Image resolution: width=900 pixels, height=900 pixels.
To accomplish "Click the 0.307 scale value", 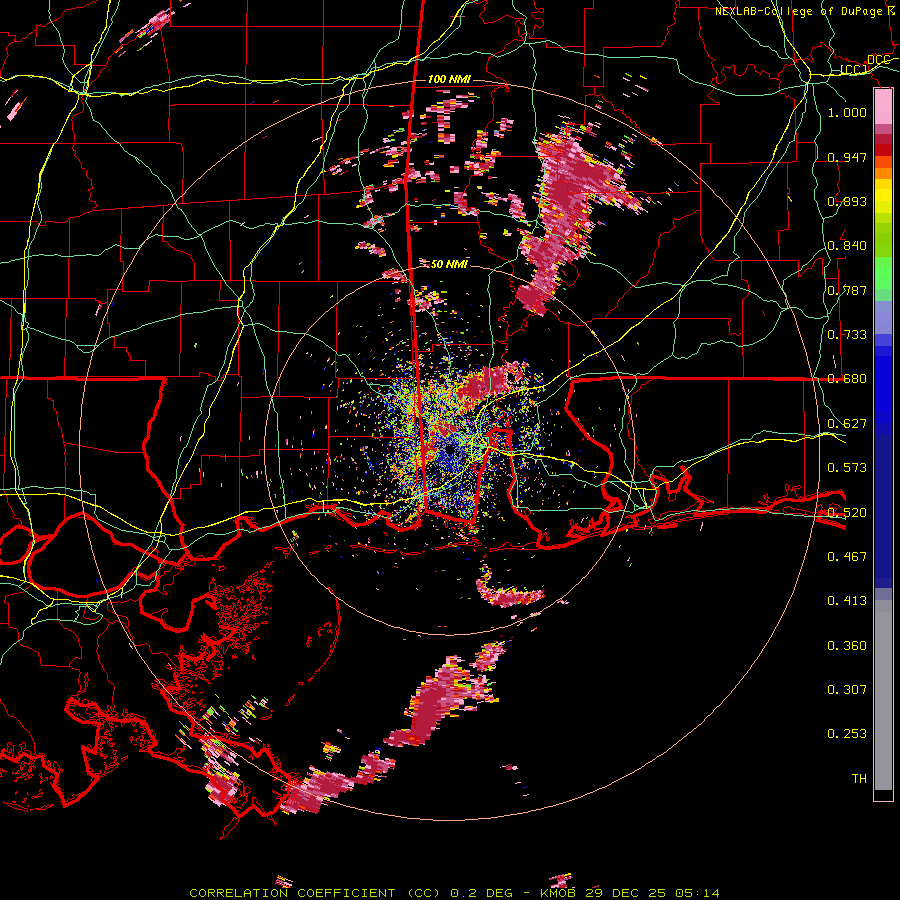I will tap(847, 690).
